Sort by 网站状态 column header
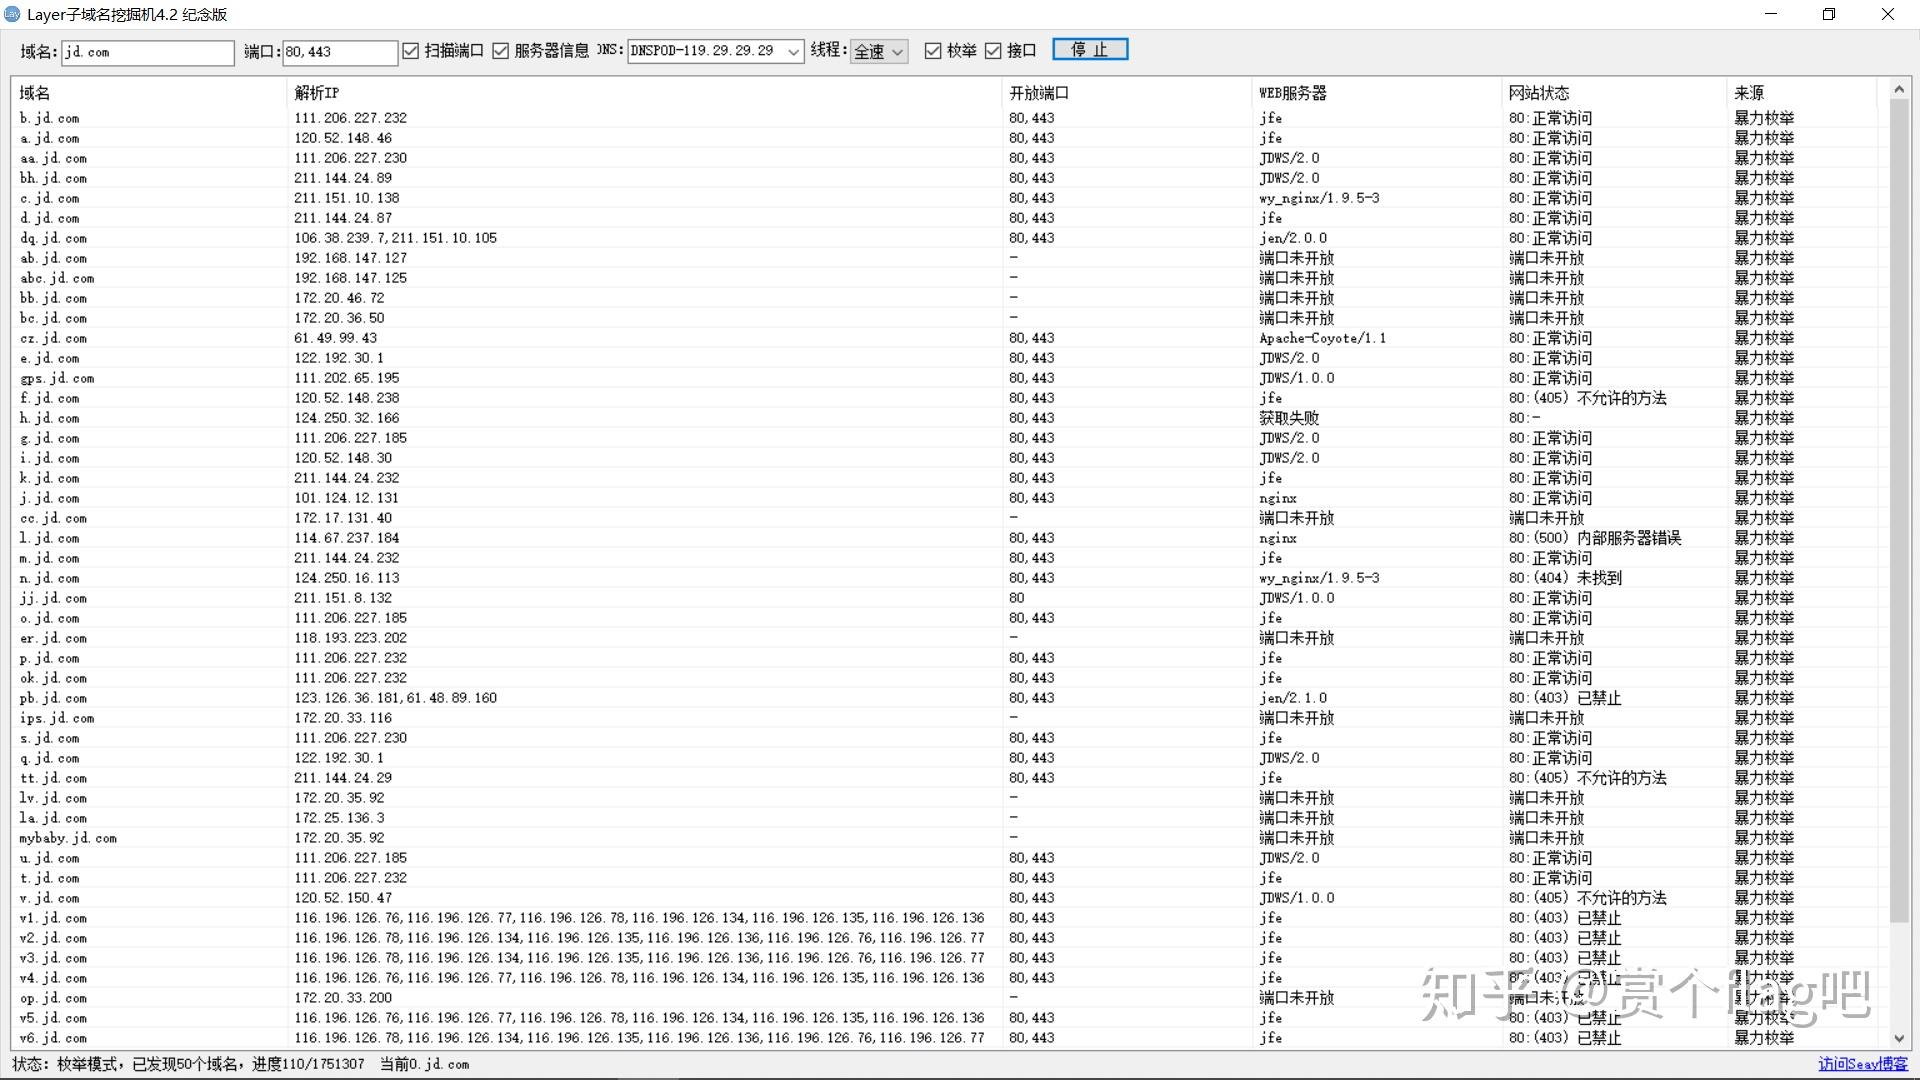The height and width of the screenshot is (1080, 1920). pos(1614,93)
